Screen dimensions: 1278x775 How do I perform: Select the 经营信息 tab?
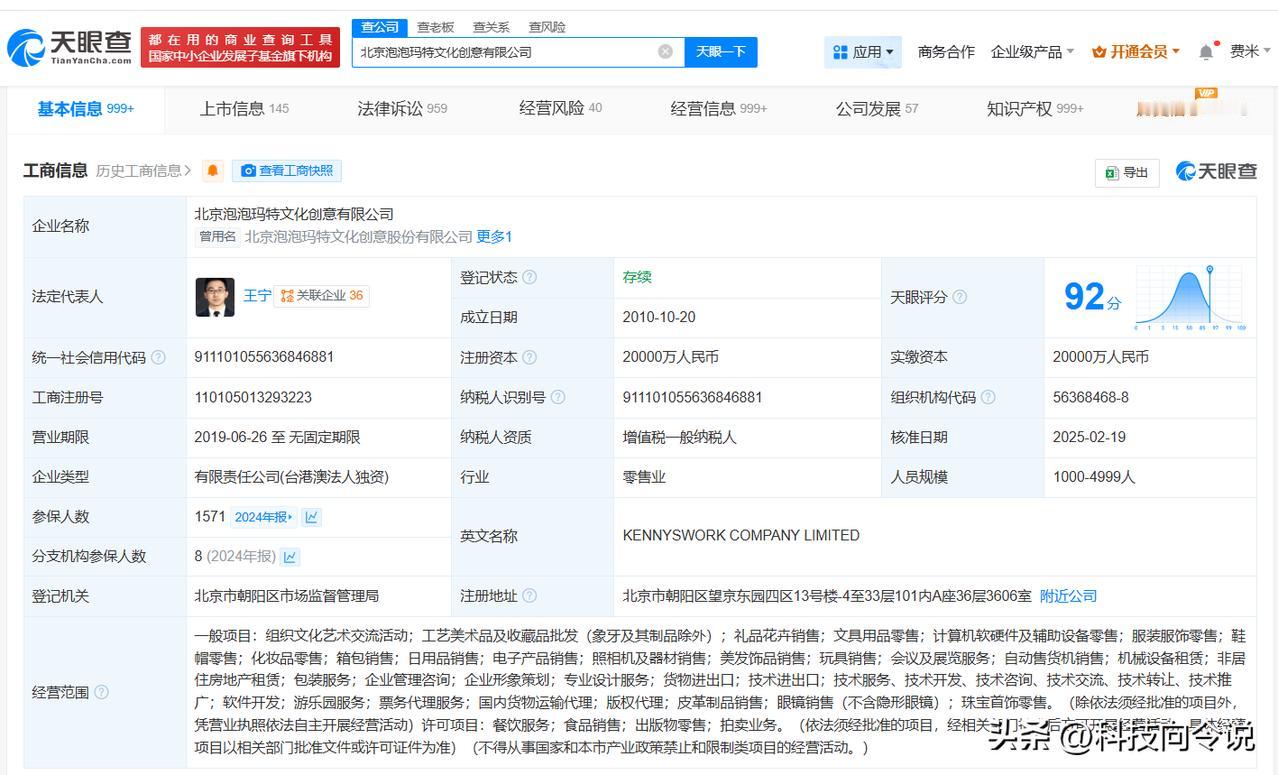tap(718, 109)
